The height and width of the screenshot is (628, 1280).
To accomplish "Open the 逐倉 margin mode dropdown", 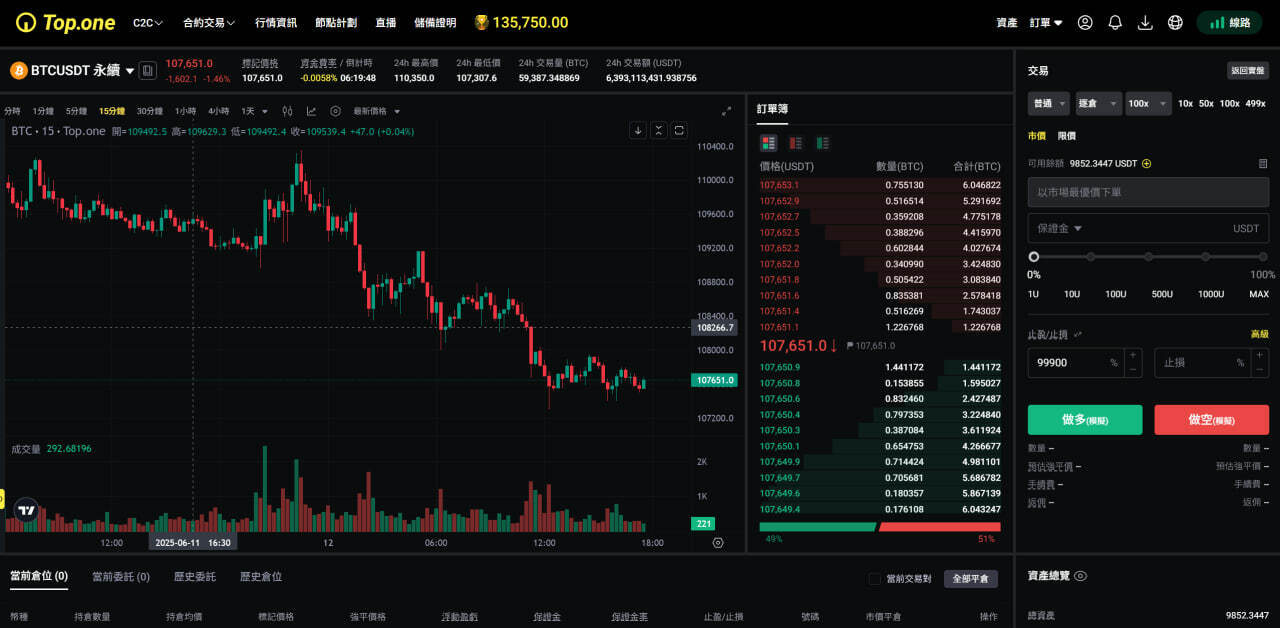I will 1098,103.
